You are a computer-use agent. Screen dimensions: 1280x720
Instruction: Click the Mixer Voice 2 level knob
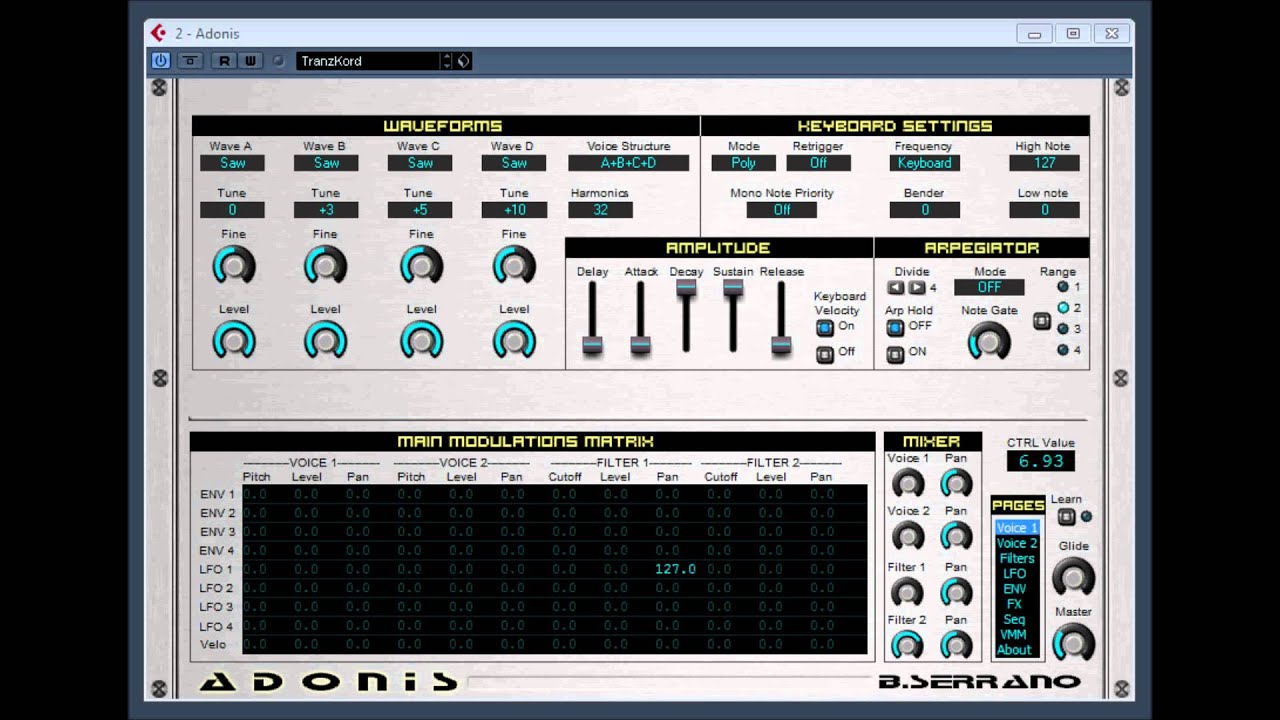[907, 536]
